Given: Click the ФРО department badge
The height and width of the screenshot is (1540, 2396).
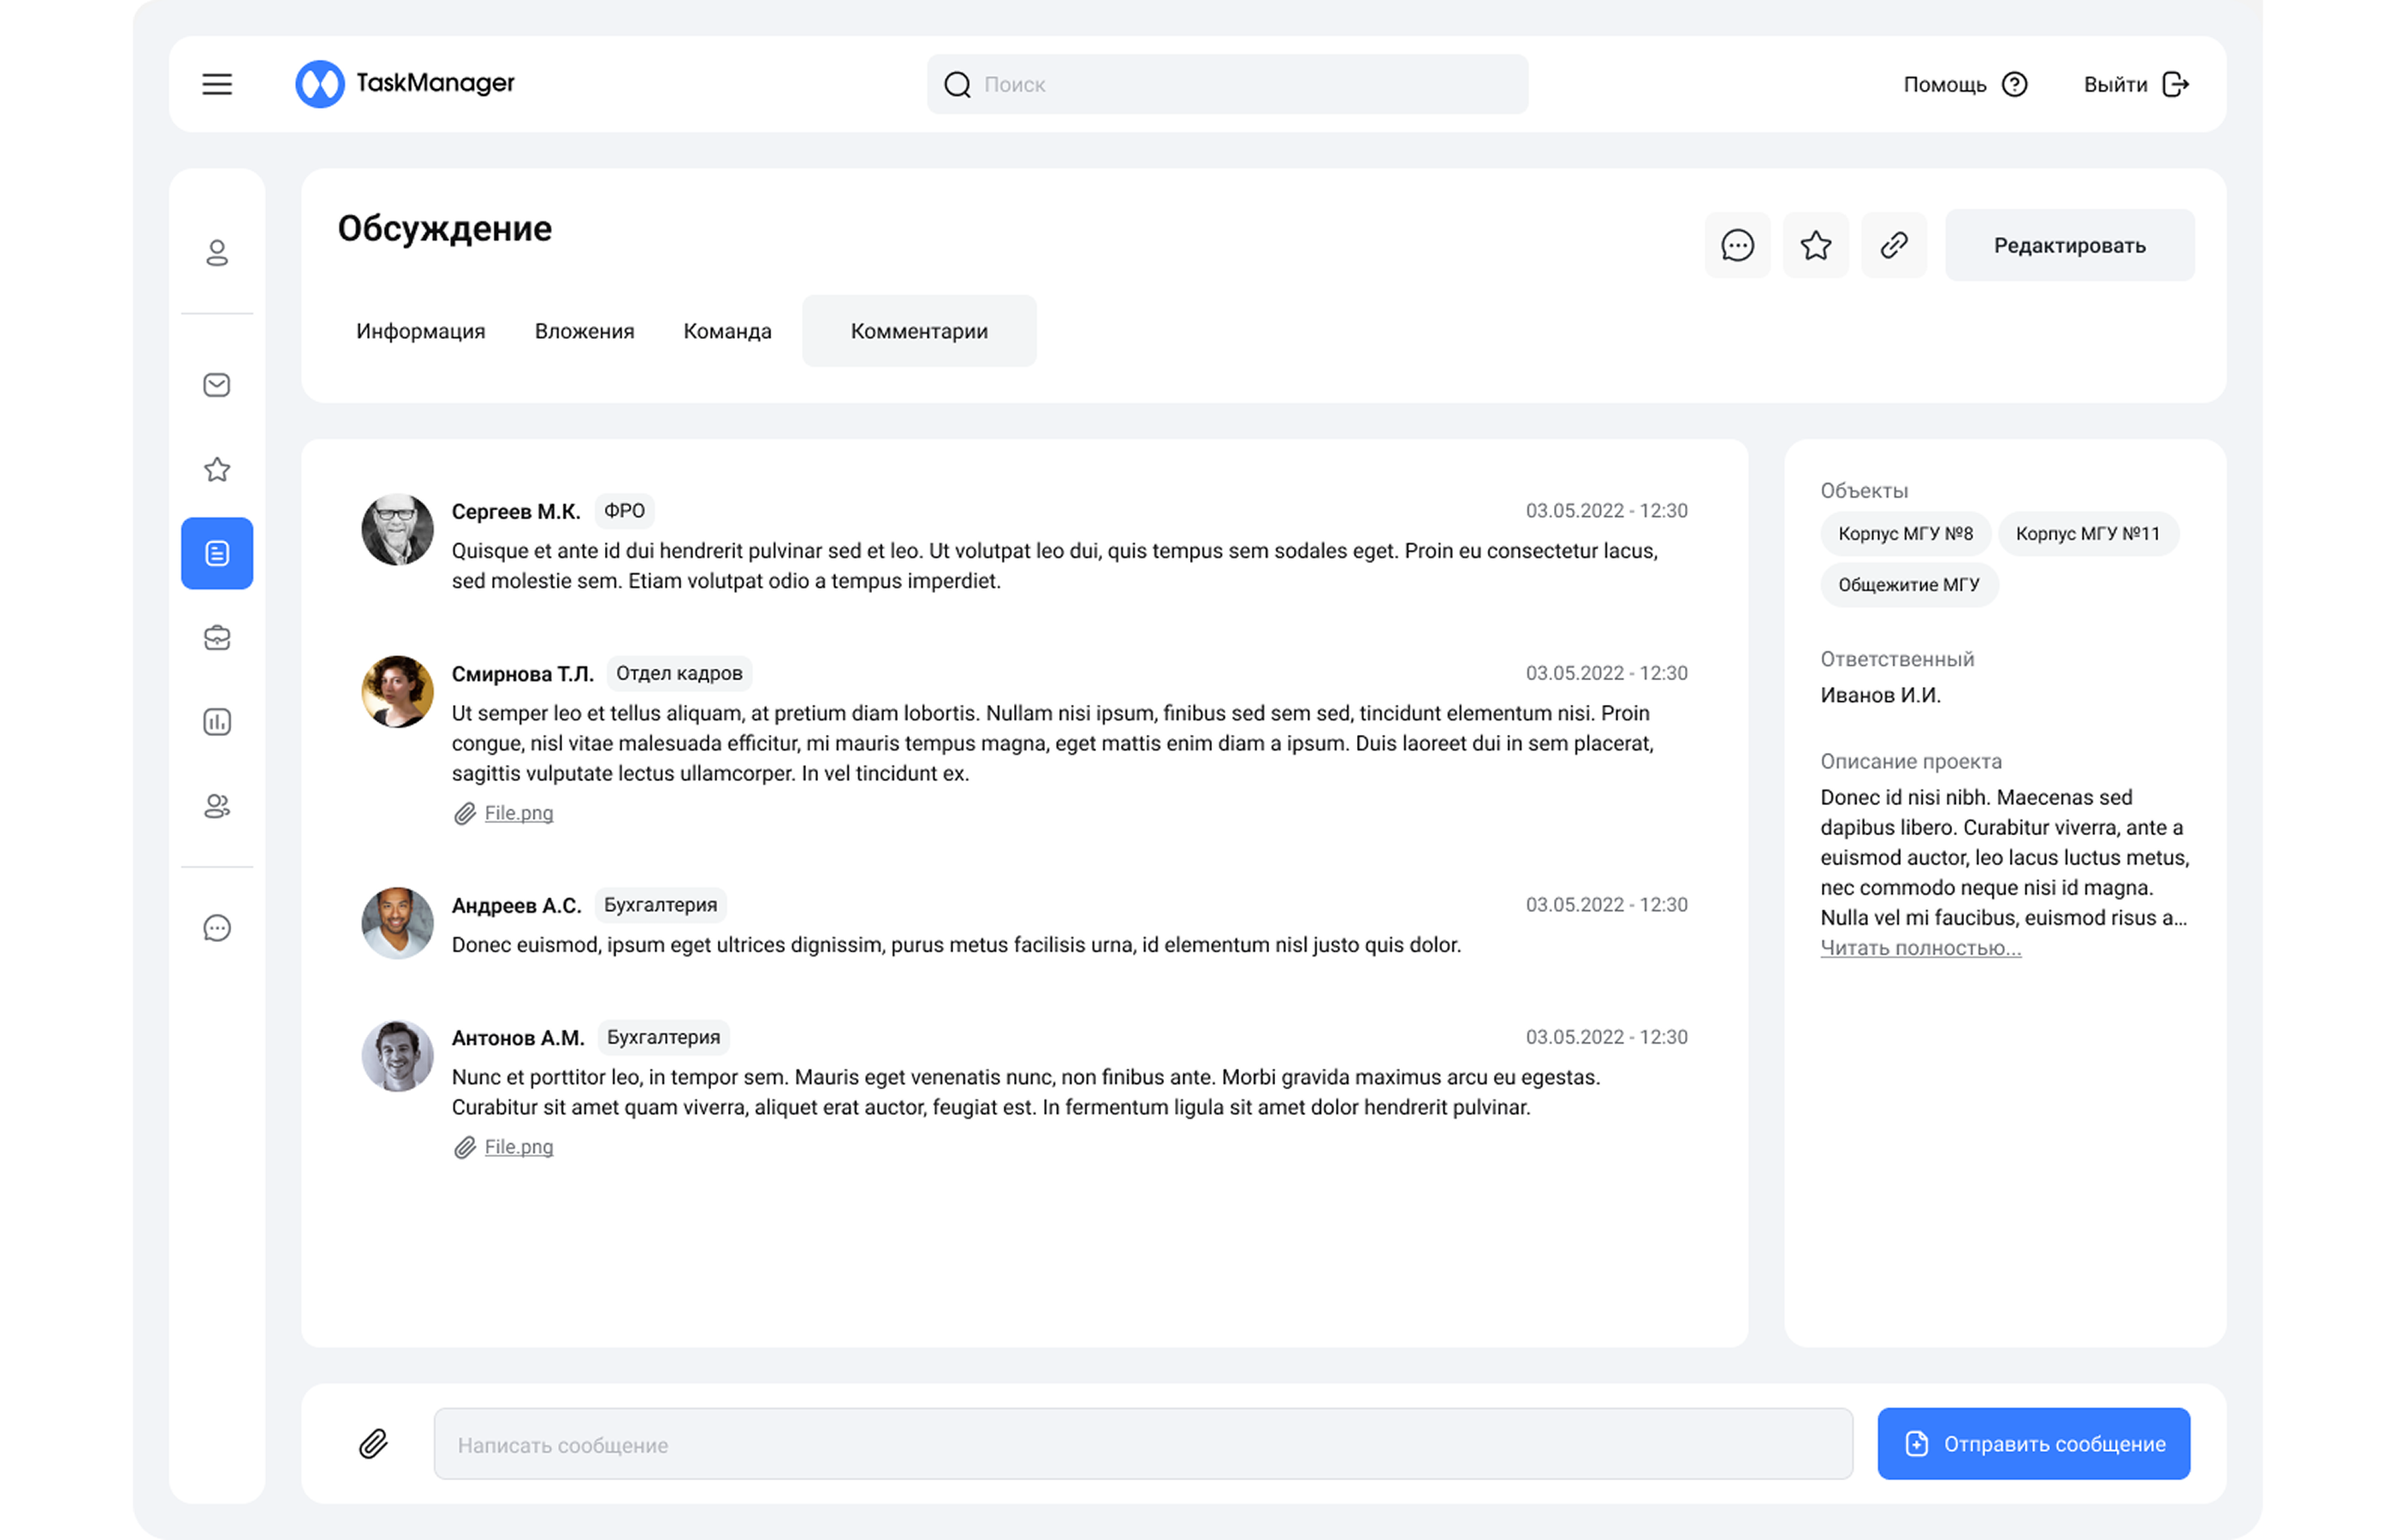Looking at the screenshot, I should [x=624, y=511].
